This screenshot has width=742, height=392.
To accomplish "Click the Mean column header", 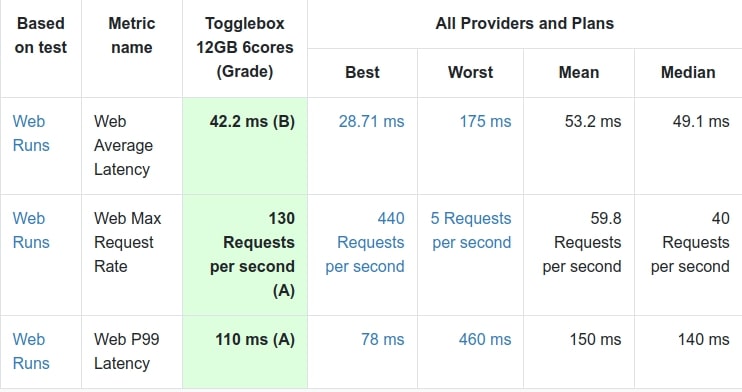I will [x=579, y=72].
